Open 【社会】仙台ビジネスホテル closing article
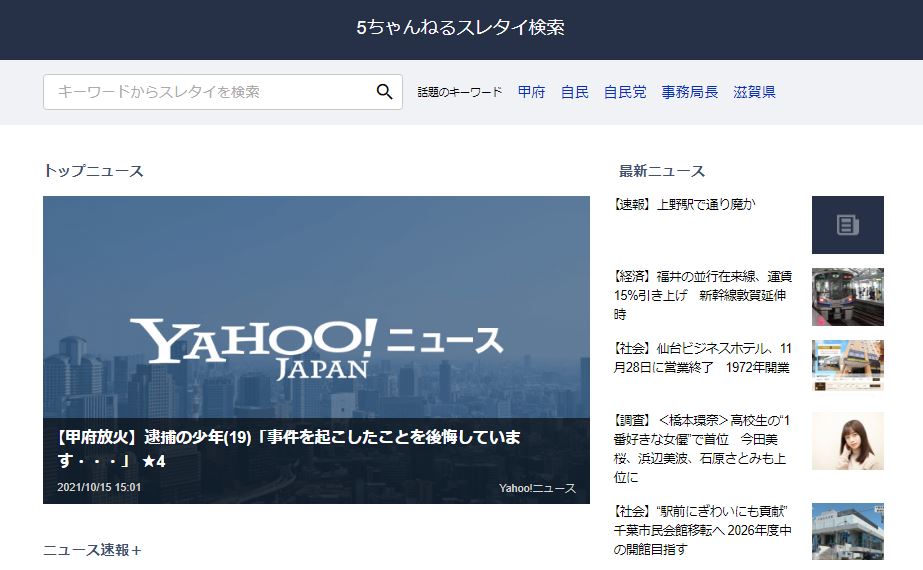This screenshot has width=923, height=570. click(x=703, y=357)
